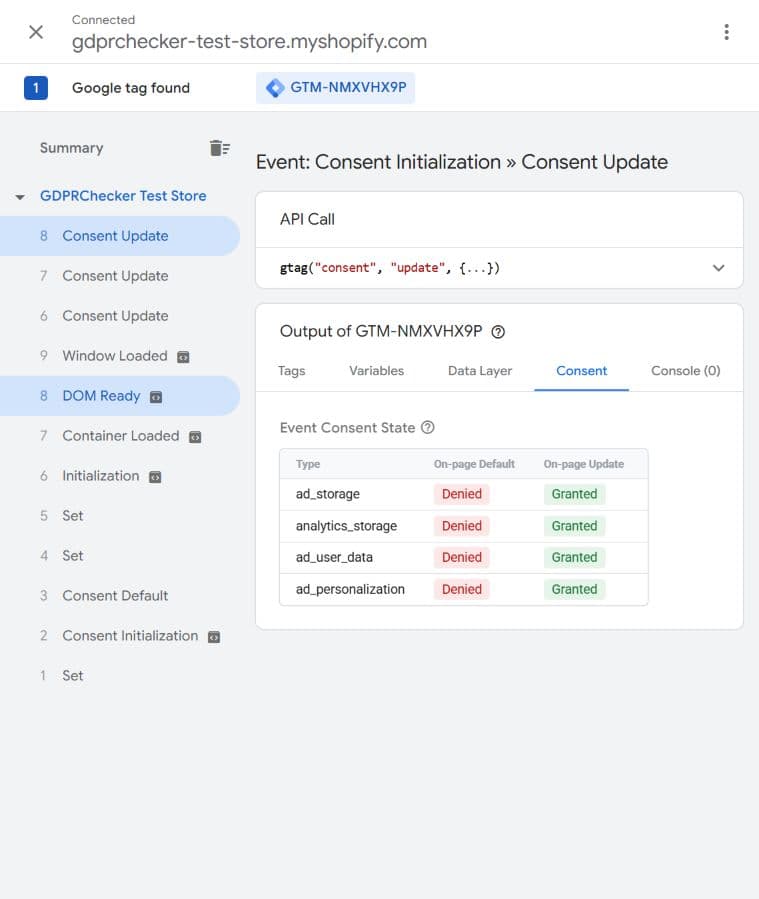
Task: Click Denied badge in ad_user_data row
Action: tap(461, 558)
